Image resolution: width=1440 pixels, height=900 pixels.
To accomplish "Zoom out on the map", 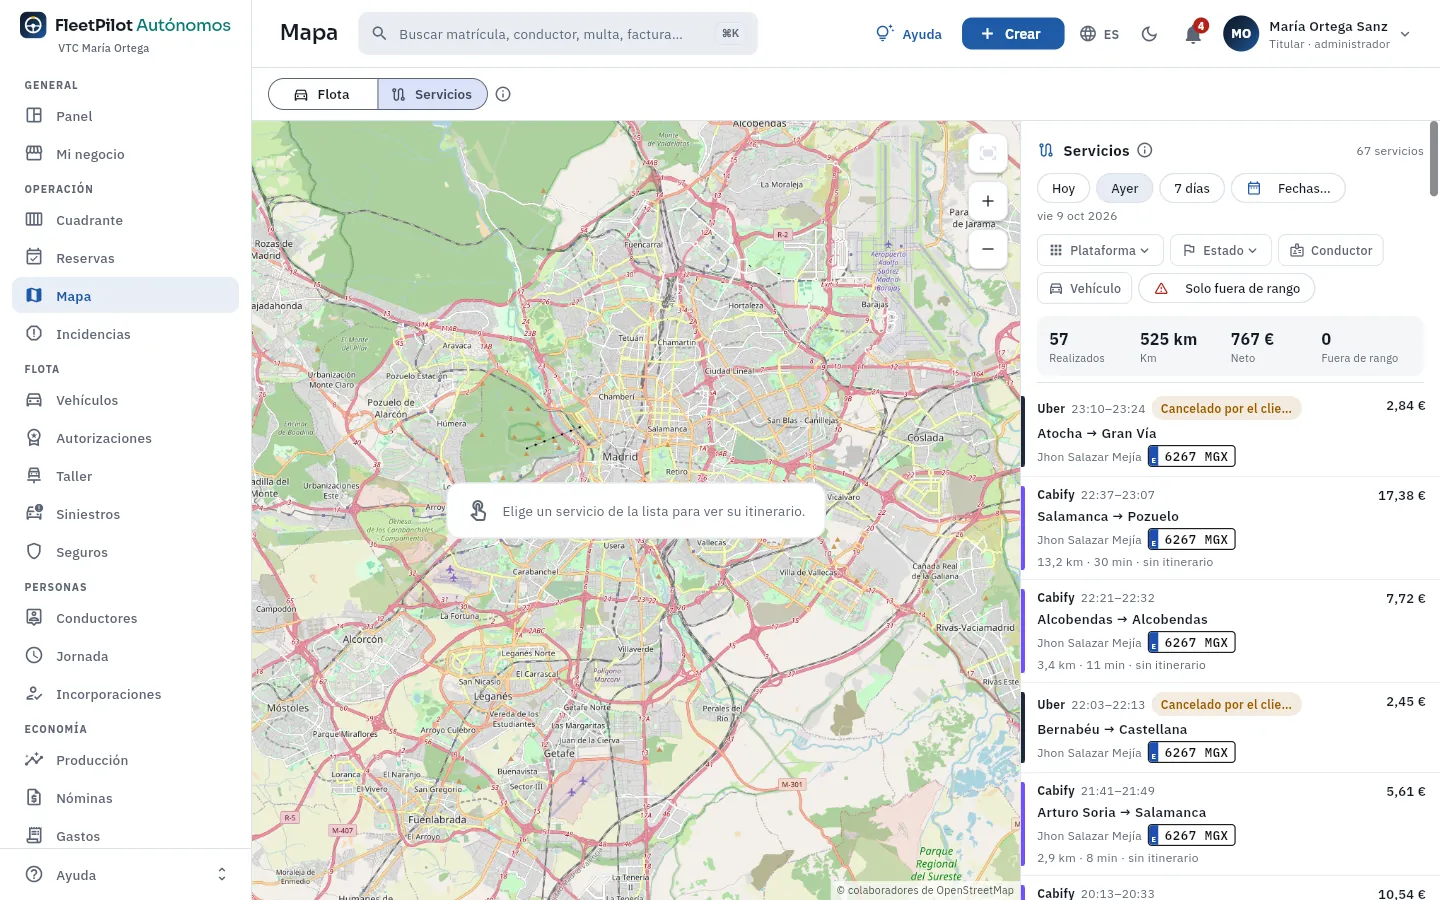I will (x=988, y=249).
